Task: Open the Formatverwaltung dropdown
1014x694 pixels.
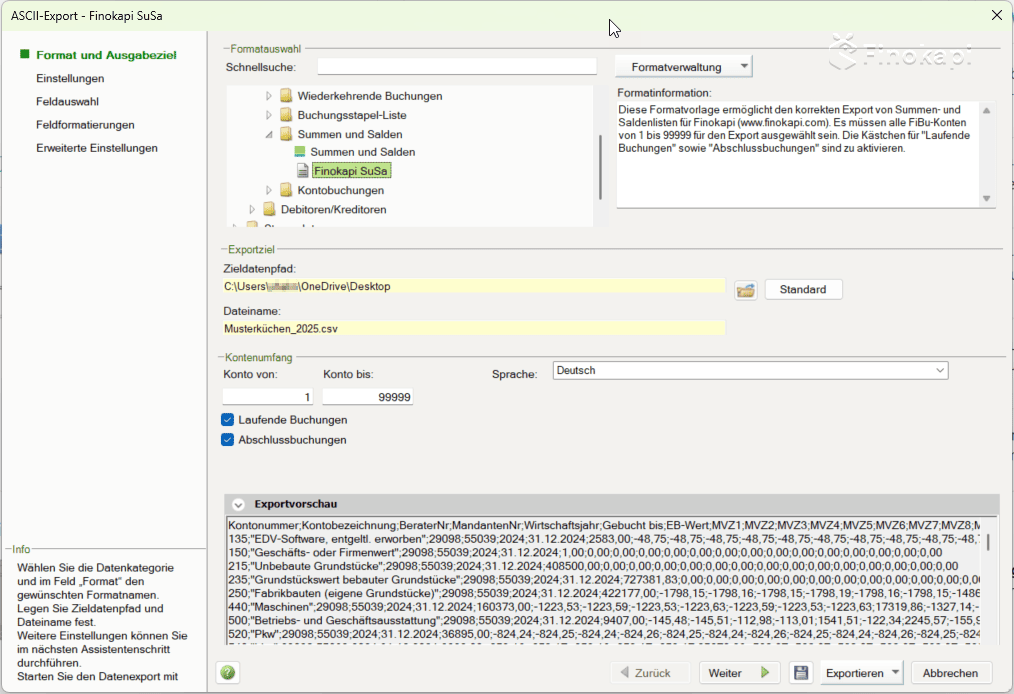Action: [684, 67]
